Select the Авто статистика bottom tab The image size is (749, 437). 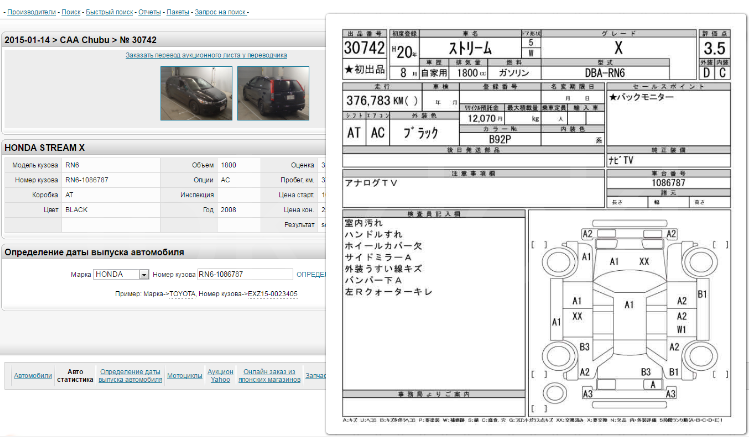tap(75, 375)
